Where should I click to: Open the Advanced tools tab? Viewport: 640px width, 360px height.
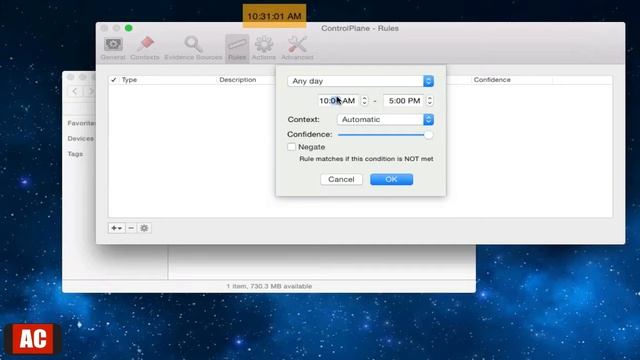pyautogui.click(x=297, y=49)
